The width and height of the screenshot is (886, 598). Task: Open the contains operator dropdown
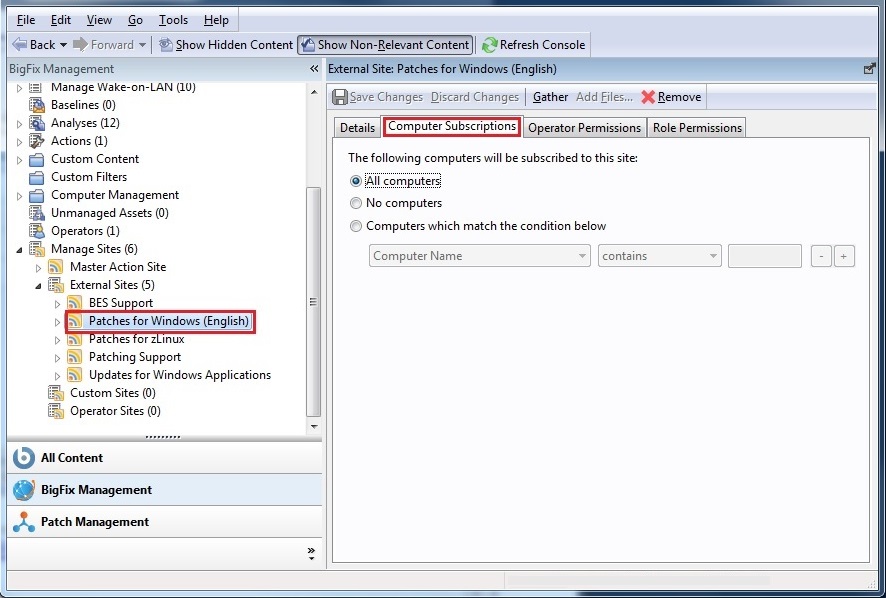659,256
